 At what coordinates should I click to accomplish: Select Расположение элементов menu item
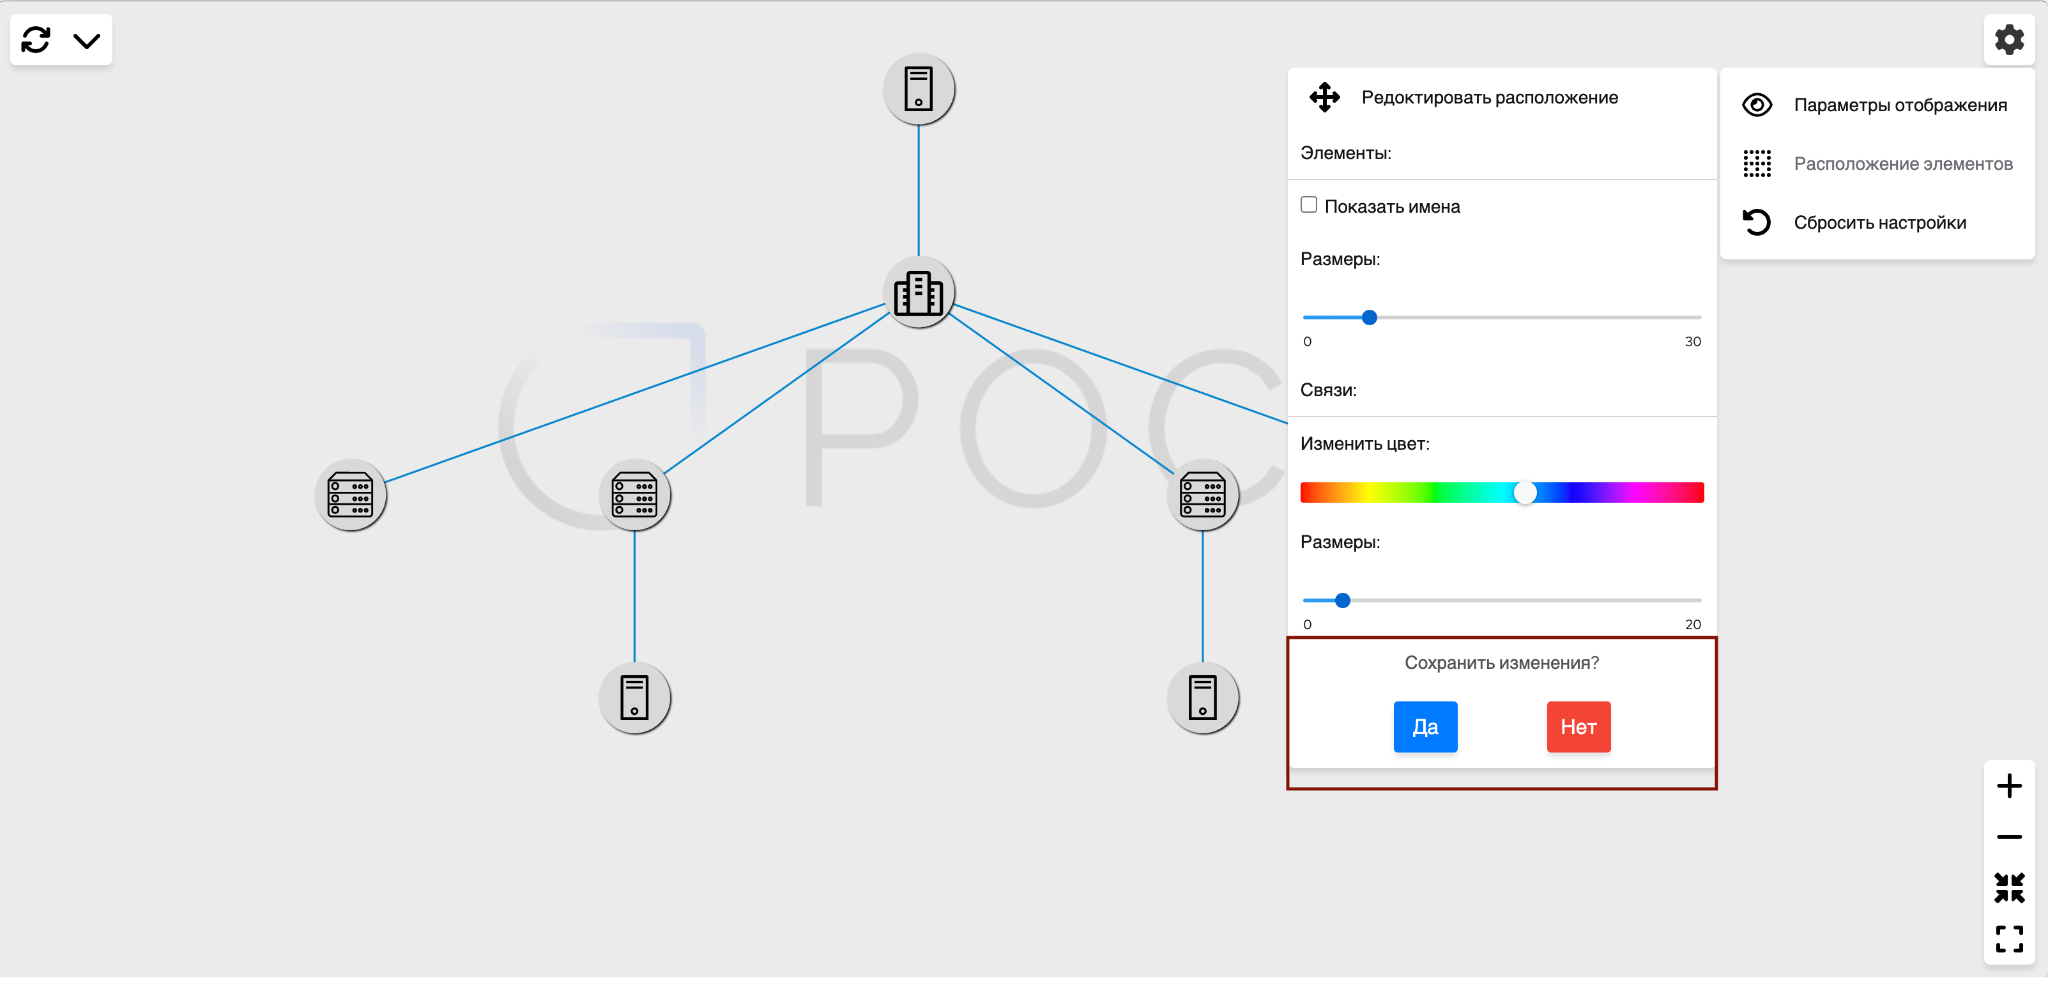pos(1902,164)
